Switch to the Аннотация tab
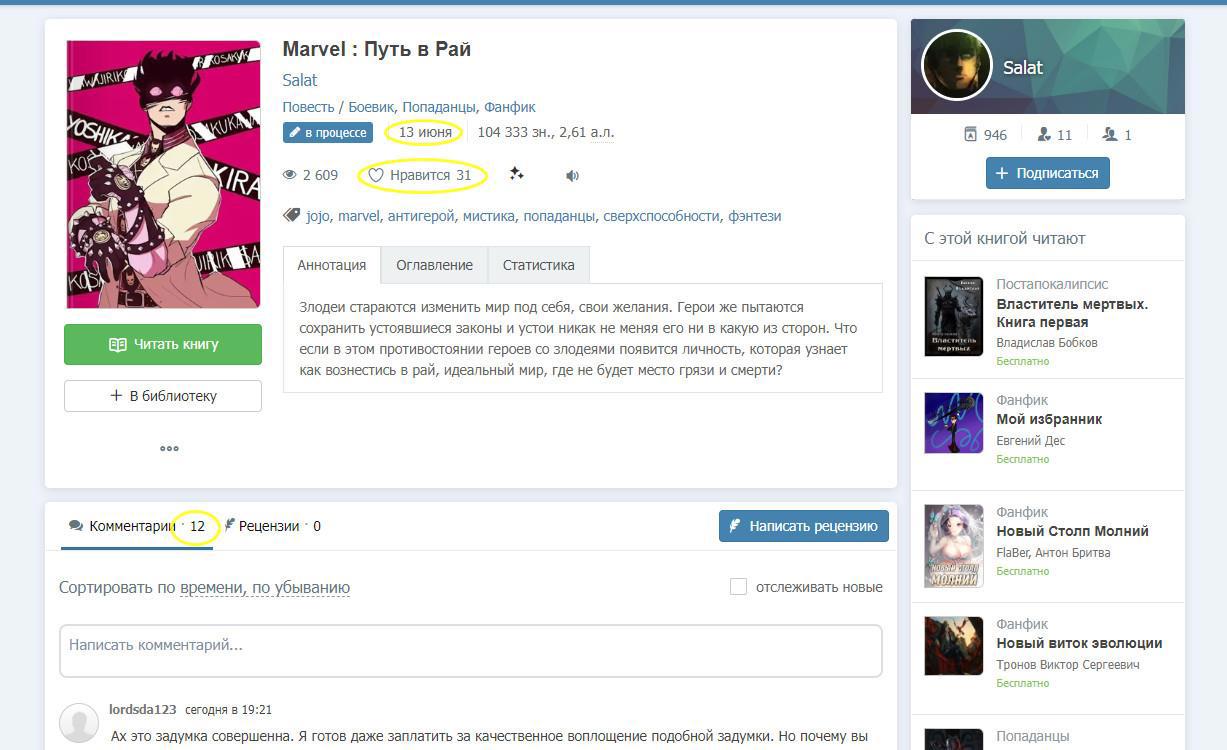This screenshot has height=750, width=1227. pyautogui.click(x=332, y=265)
